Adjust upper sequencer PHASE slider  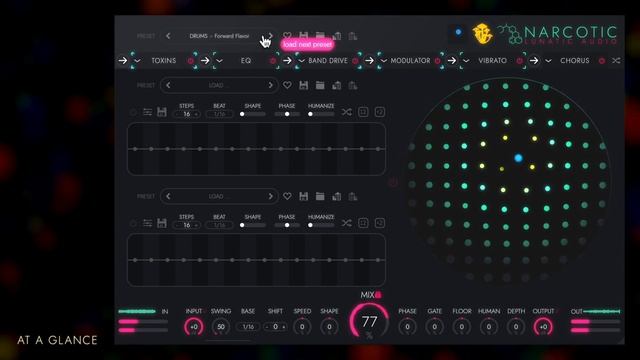(x=287, y=114)
